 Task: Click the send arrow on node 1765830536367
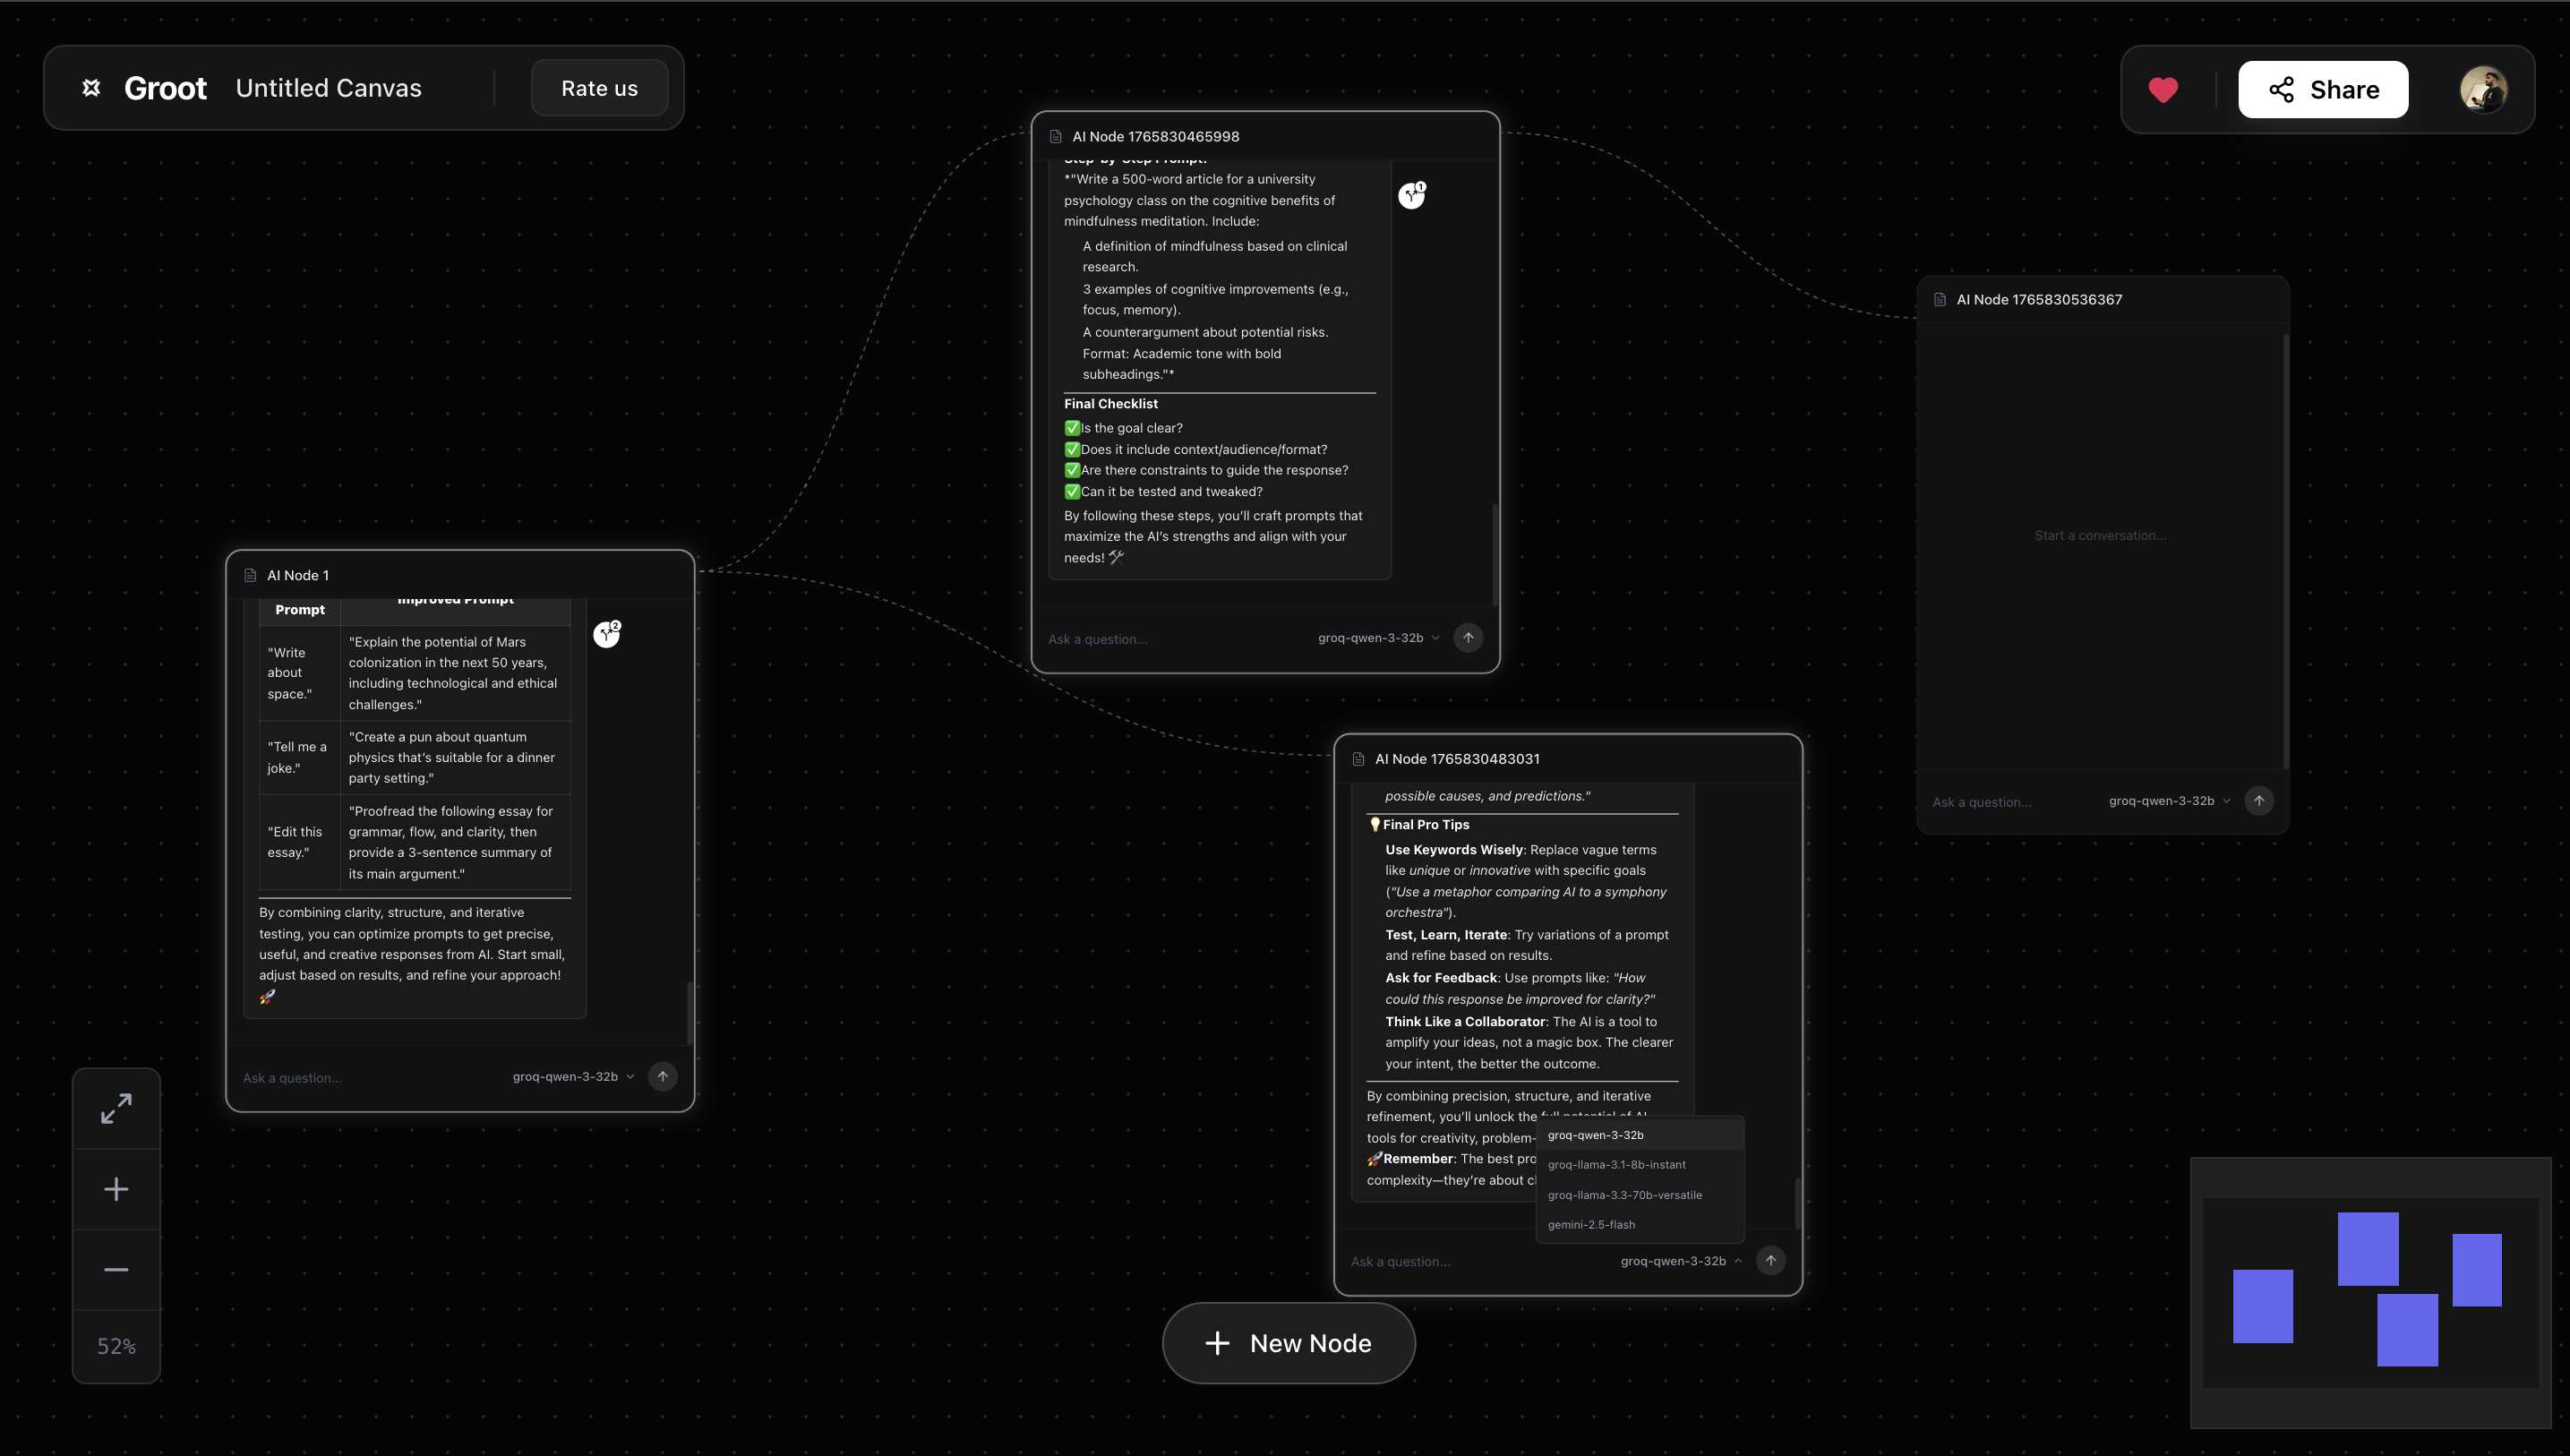[x=2259, y=800]
